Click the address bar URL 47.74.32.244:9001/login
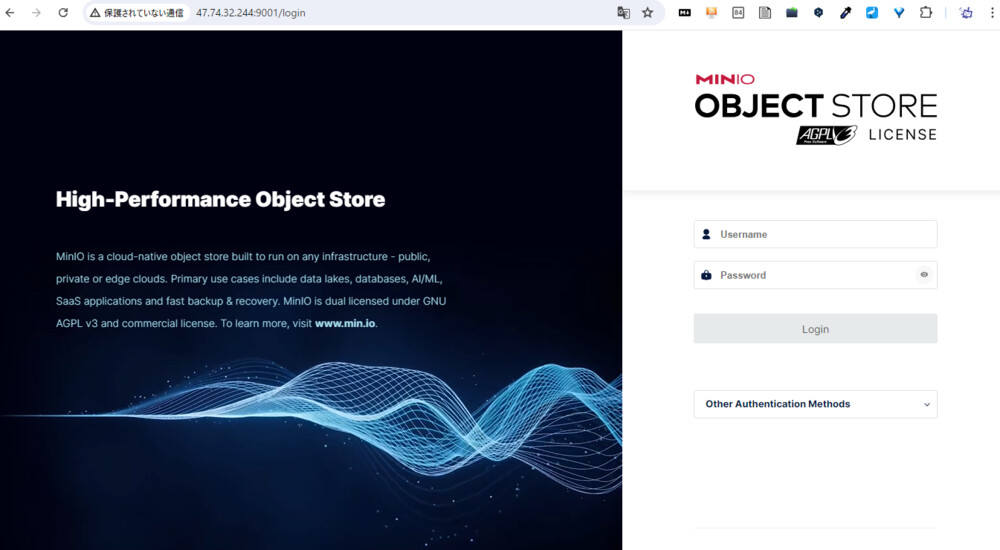 pos(251,13)
